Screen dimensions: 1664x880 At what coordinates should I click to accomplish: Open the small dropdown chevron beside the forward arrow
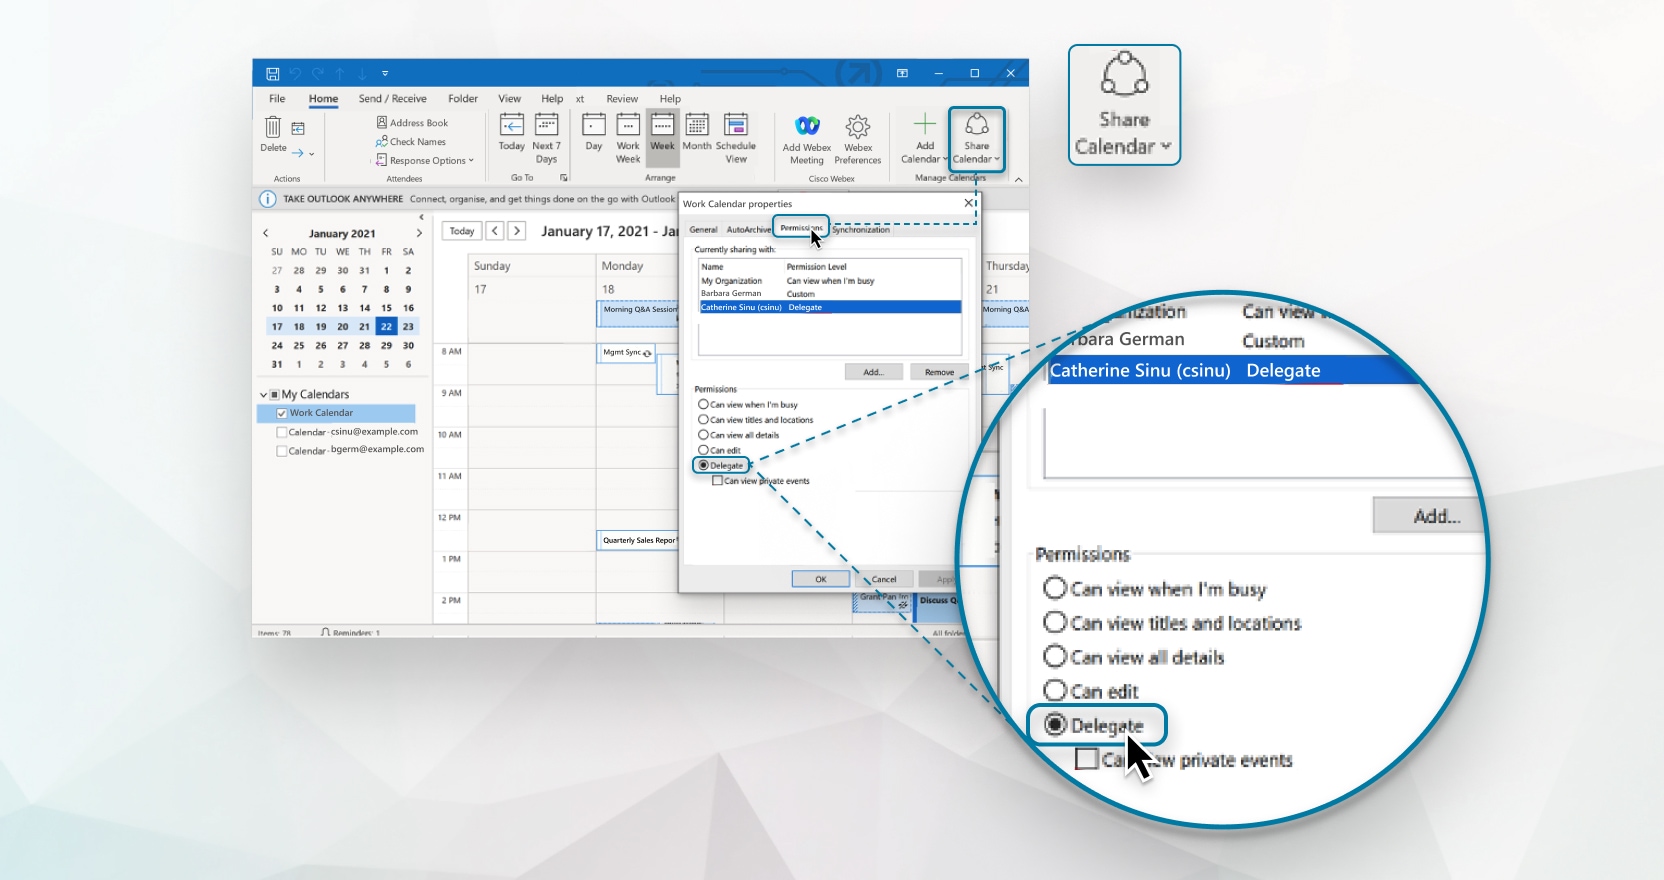(x=312, y=154)
